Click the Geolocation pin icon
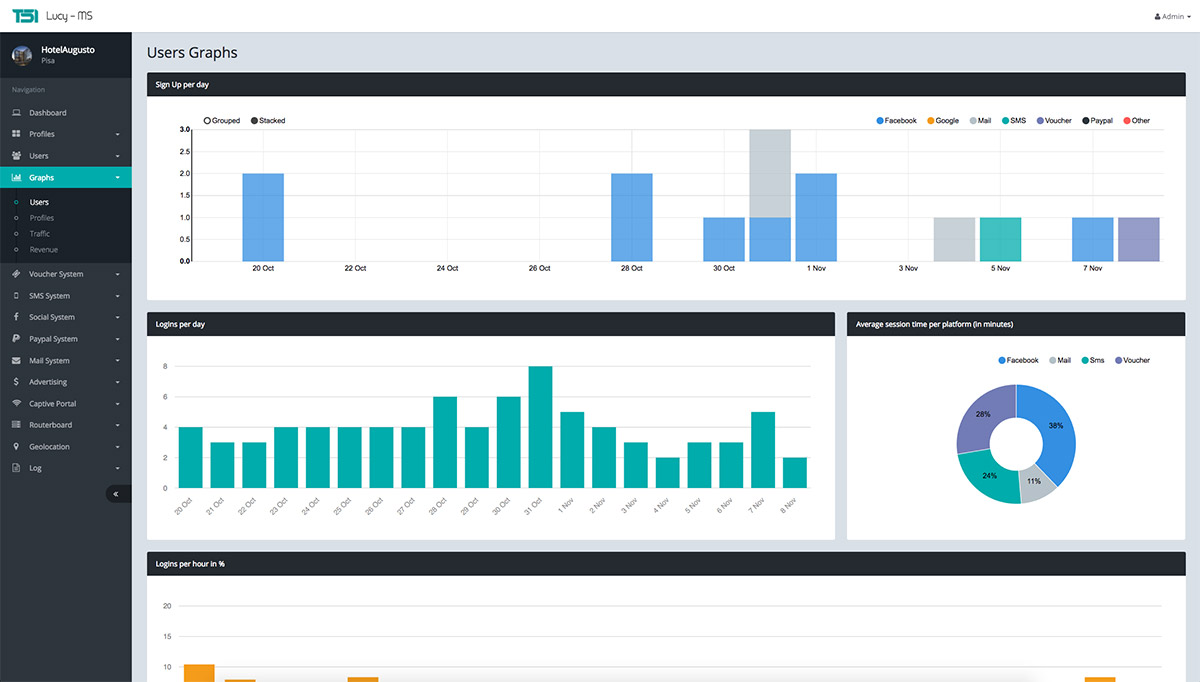Image resolution: width=1200 pixels, height=682 pixels. click(17, 447)
